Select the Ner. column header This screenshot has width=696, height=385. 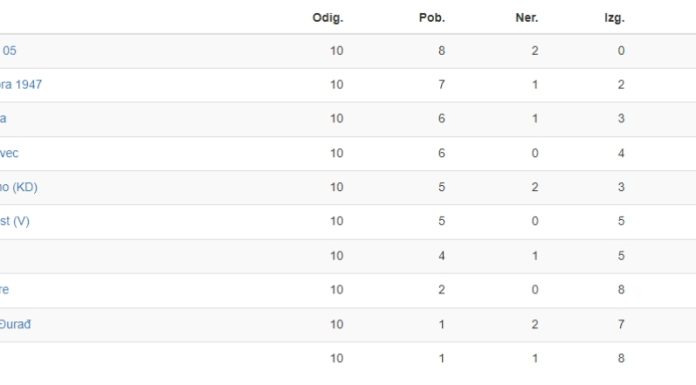(526, 18)
